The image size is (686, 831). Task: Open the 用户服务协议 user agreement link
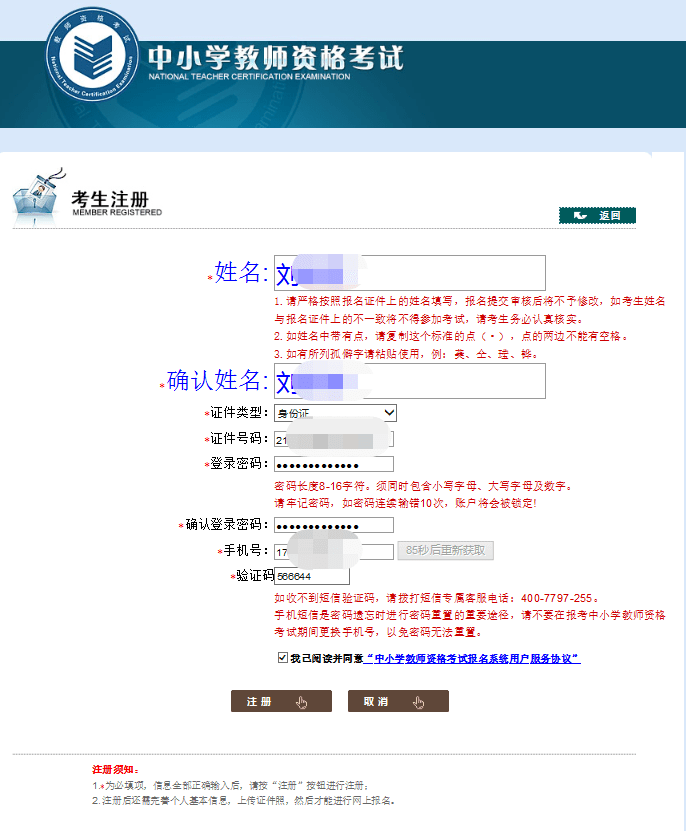coord(472,659)
